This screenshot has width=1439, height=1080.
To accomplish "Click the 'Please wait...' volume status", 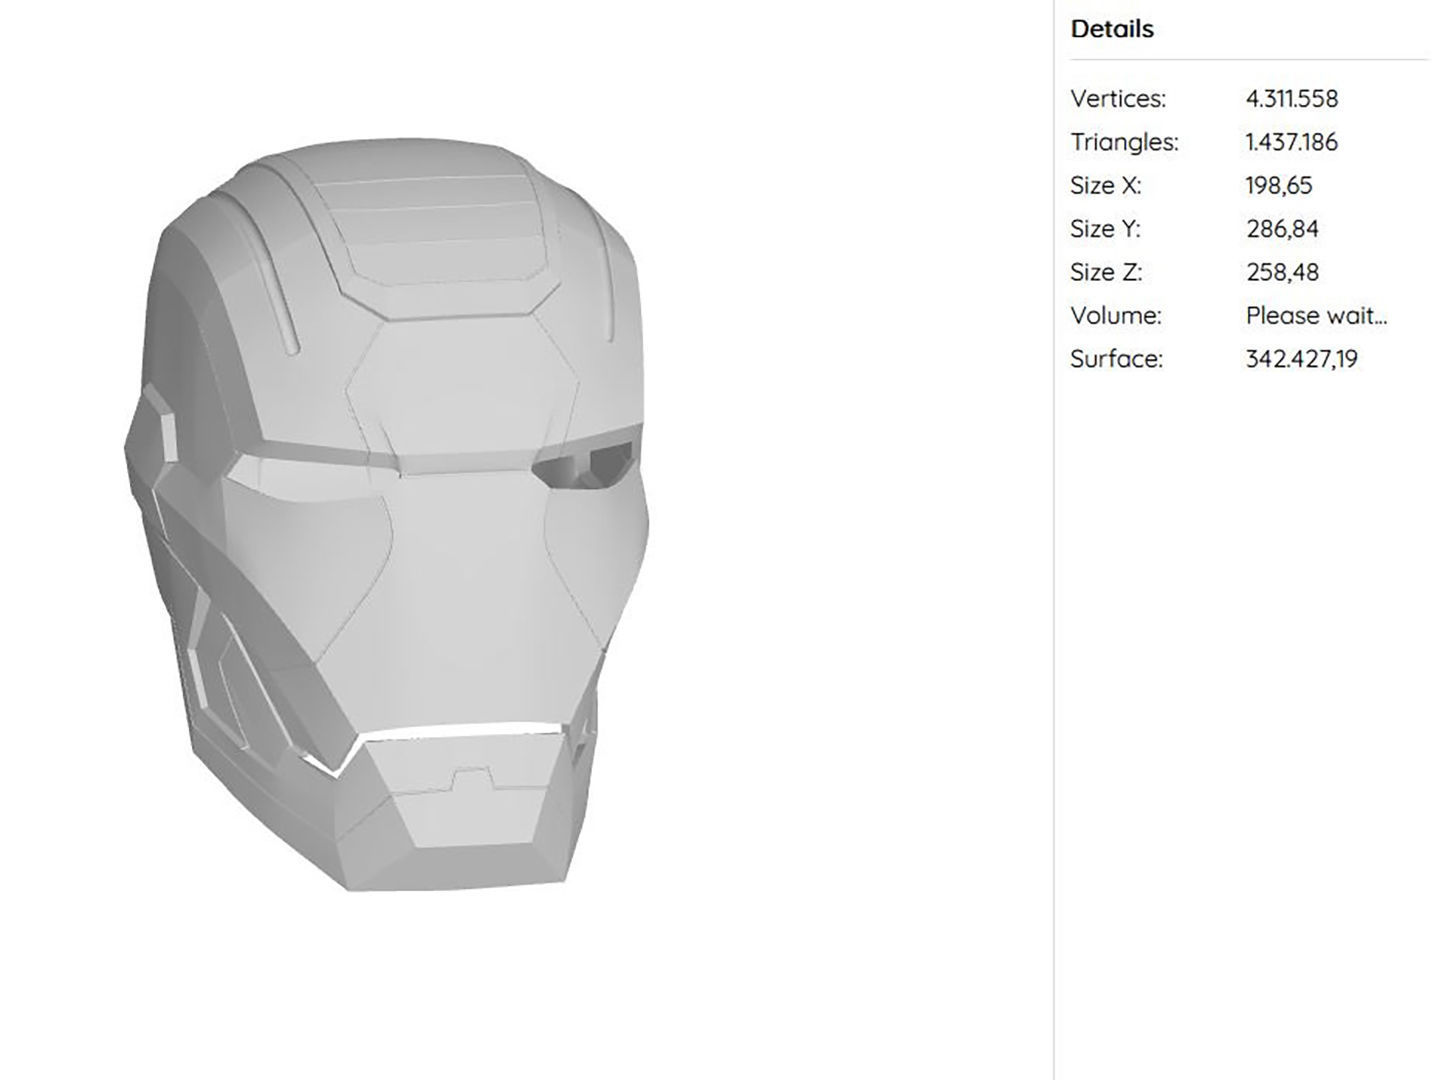I will 1316,316.
